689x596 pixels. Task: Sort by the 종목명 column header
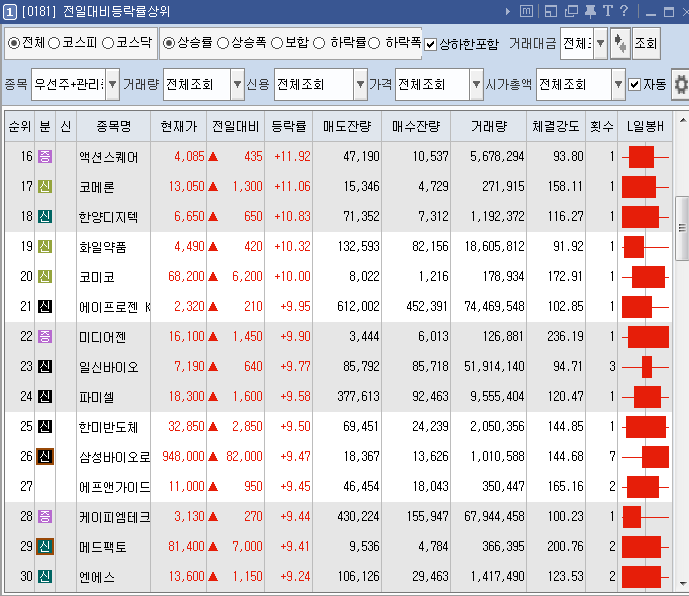114,127
